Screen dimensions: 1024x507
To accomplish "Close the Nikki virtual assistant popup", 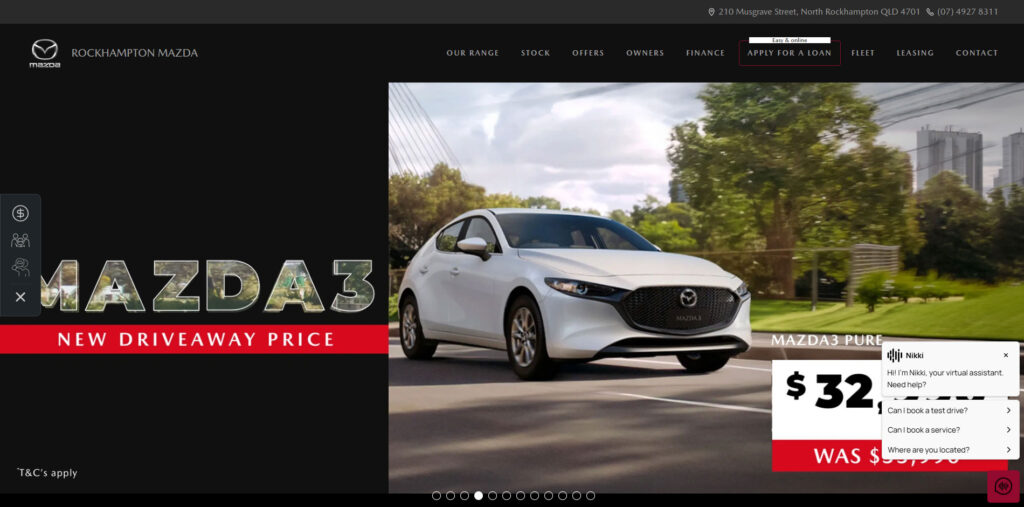I will point(1006,355).
